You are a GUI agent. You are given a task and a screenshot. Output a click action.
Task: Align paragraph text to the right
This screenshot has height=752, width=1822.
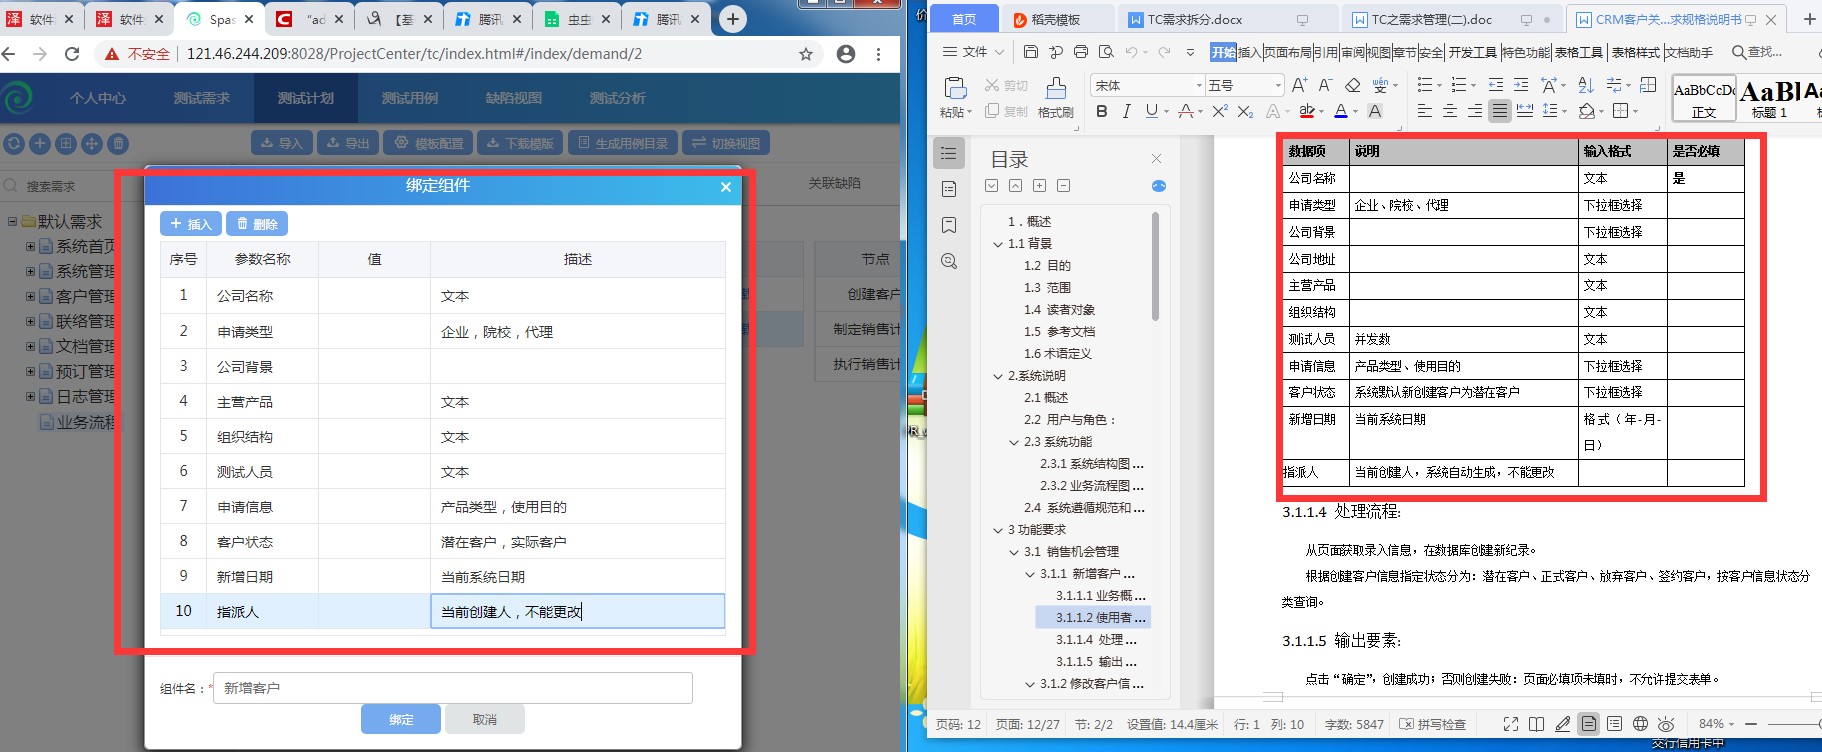(1475, 111)
